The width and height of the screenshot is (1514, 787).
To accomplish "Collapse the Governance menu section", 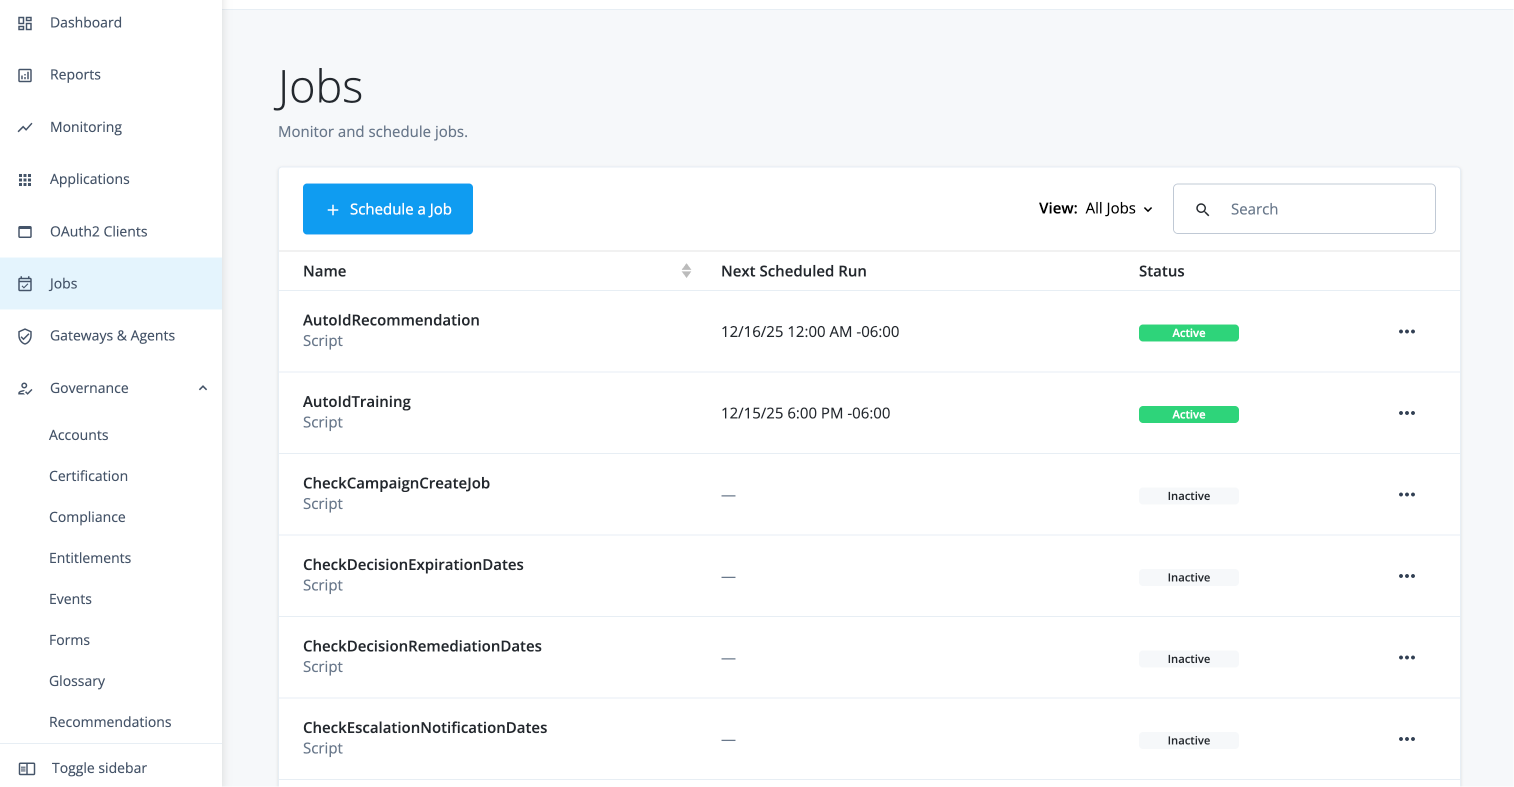I will (x=203, y=388).
